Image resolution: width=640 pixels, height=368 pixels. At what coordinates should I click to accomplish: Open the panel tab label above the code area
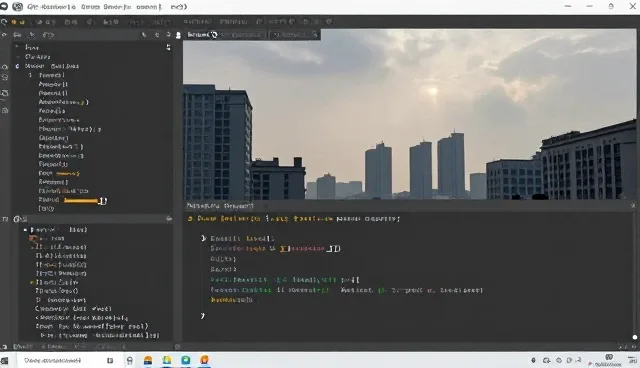[x=220, y=206]
